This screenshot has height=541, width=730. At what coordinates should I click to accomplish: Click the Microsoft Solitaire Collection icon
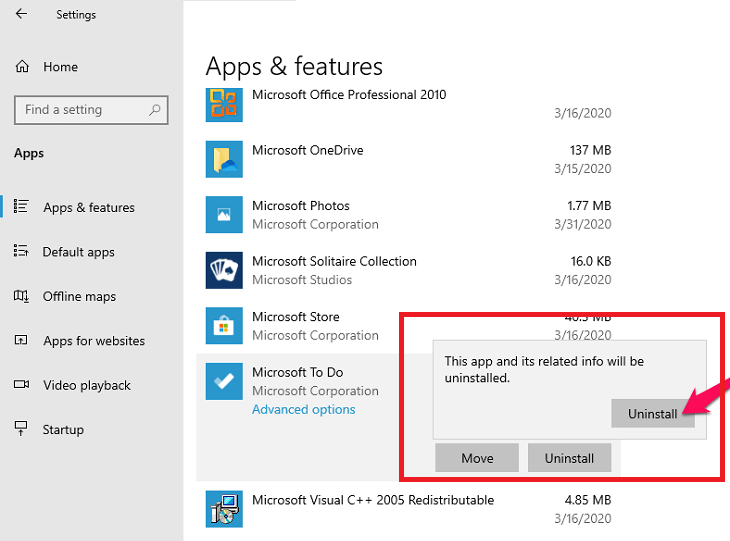(224, 270)
